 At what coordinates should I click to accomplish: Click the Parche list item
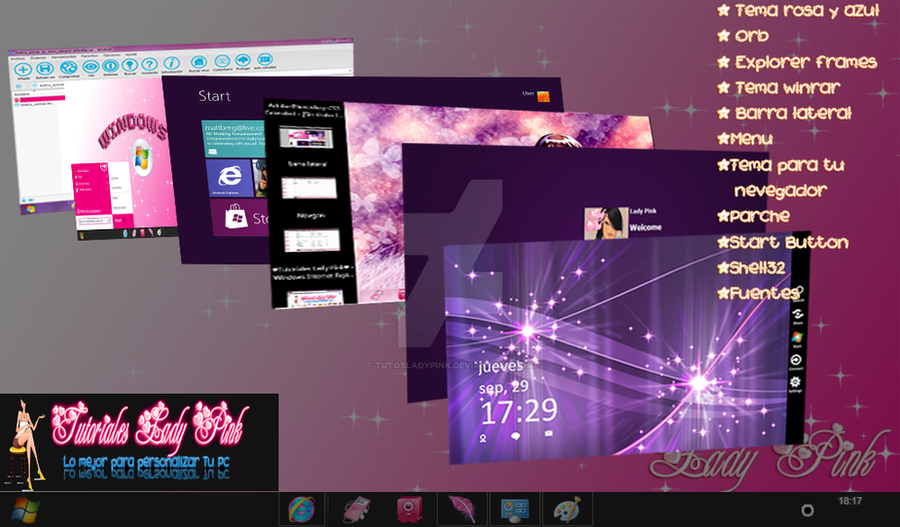pyautogui.click(x=754, y=216)
